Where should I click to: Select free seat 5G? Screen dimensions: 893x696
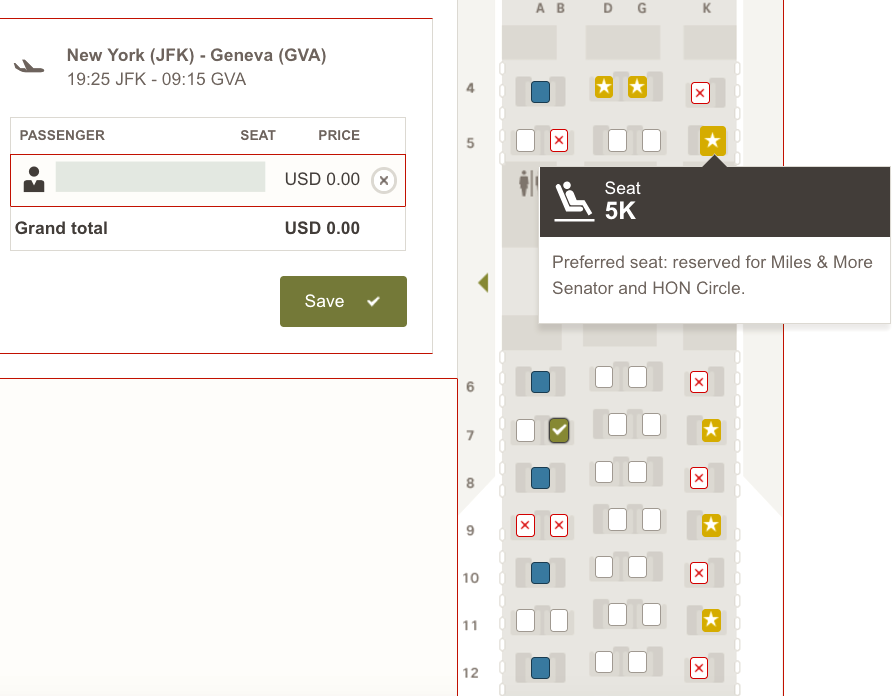[651, 141]
